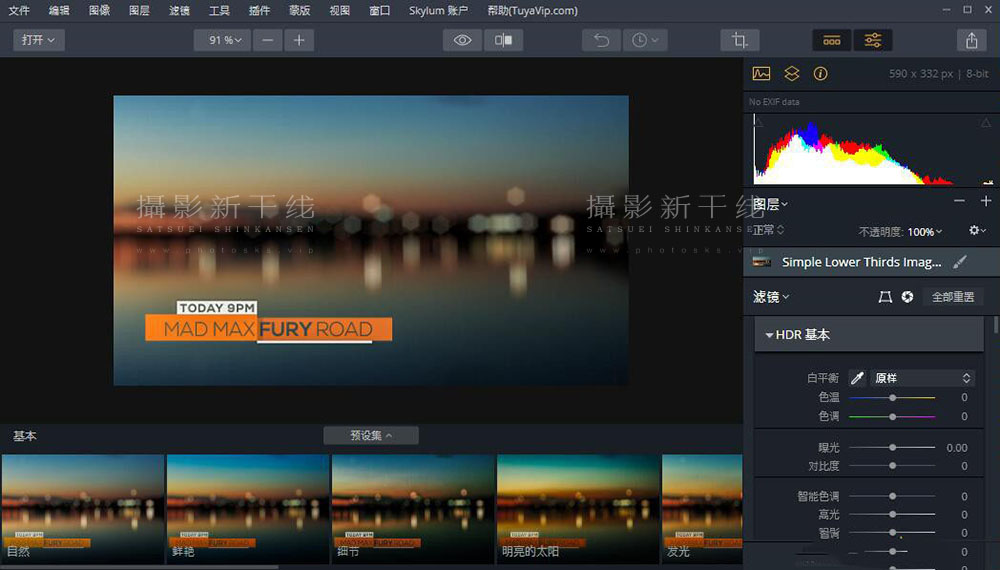Adjust the 色调 tint slider

coord(892,416)
